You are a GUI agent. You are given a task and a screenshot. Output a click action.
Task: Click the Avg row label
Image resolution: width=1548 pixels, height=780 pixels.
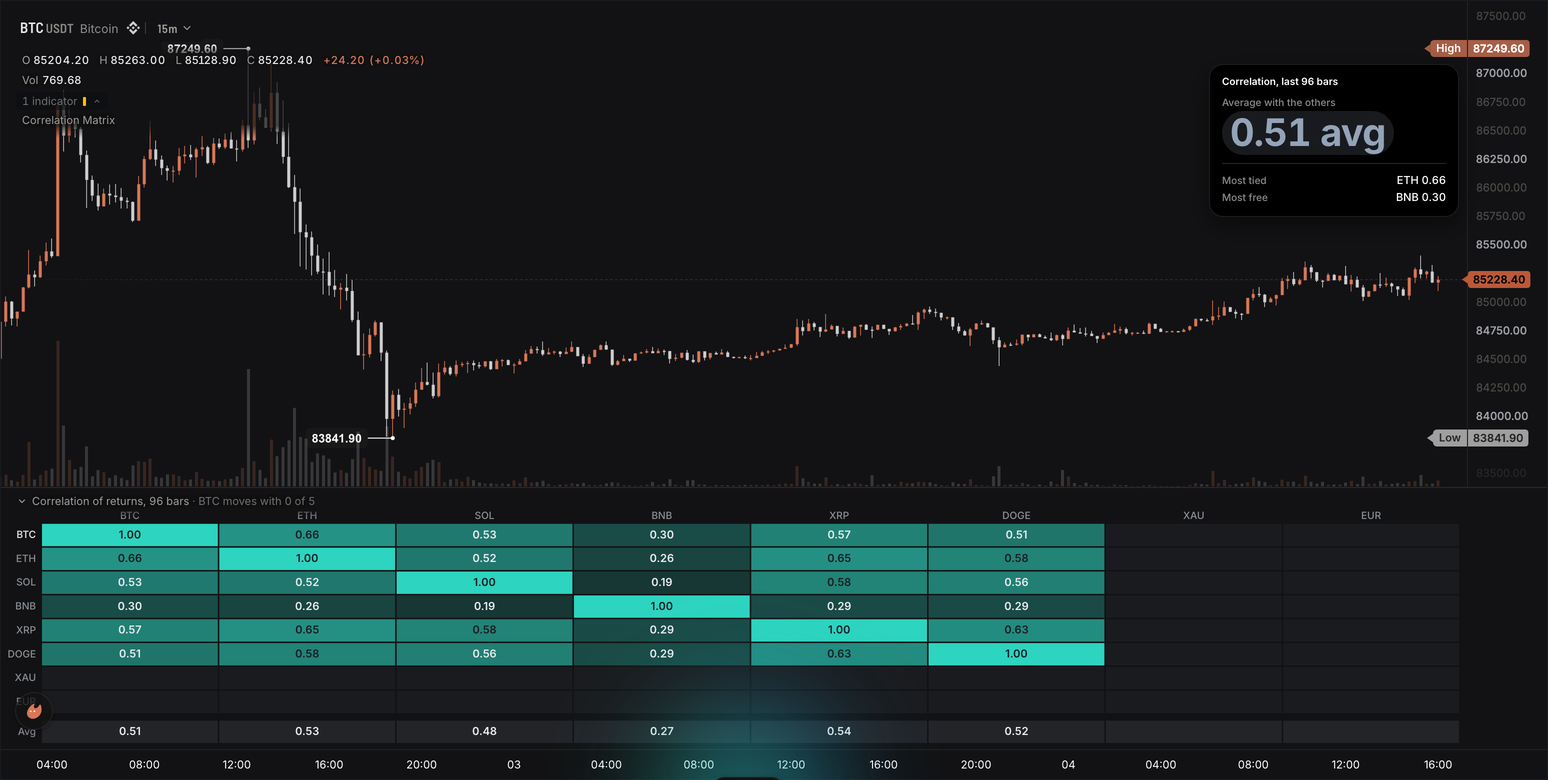(27, 732)
